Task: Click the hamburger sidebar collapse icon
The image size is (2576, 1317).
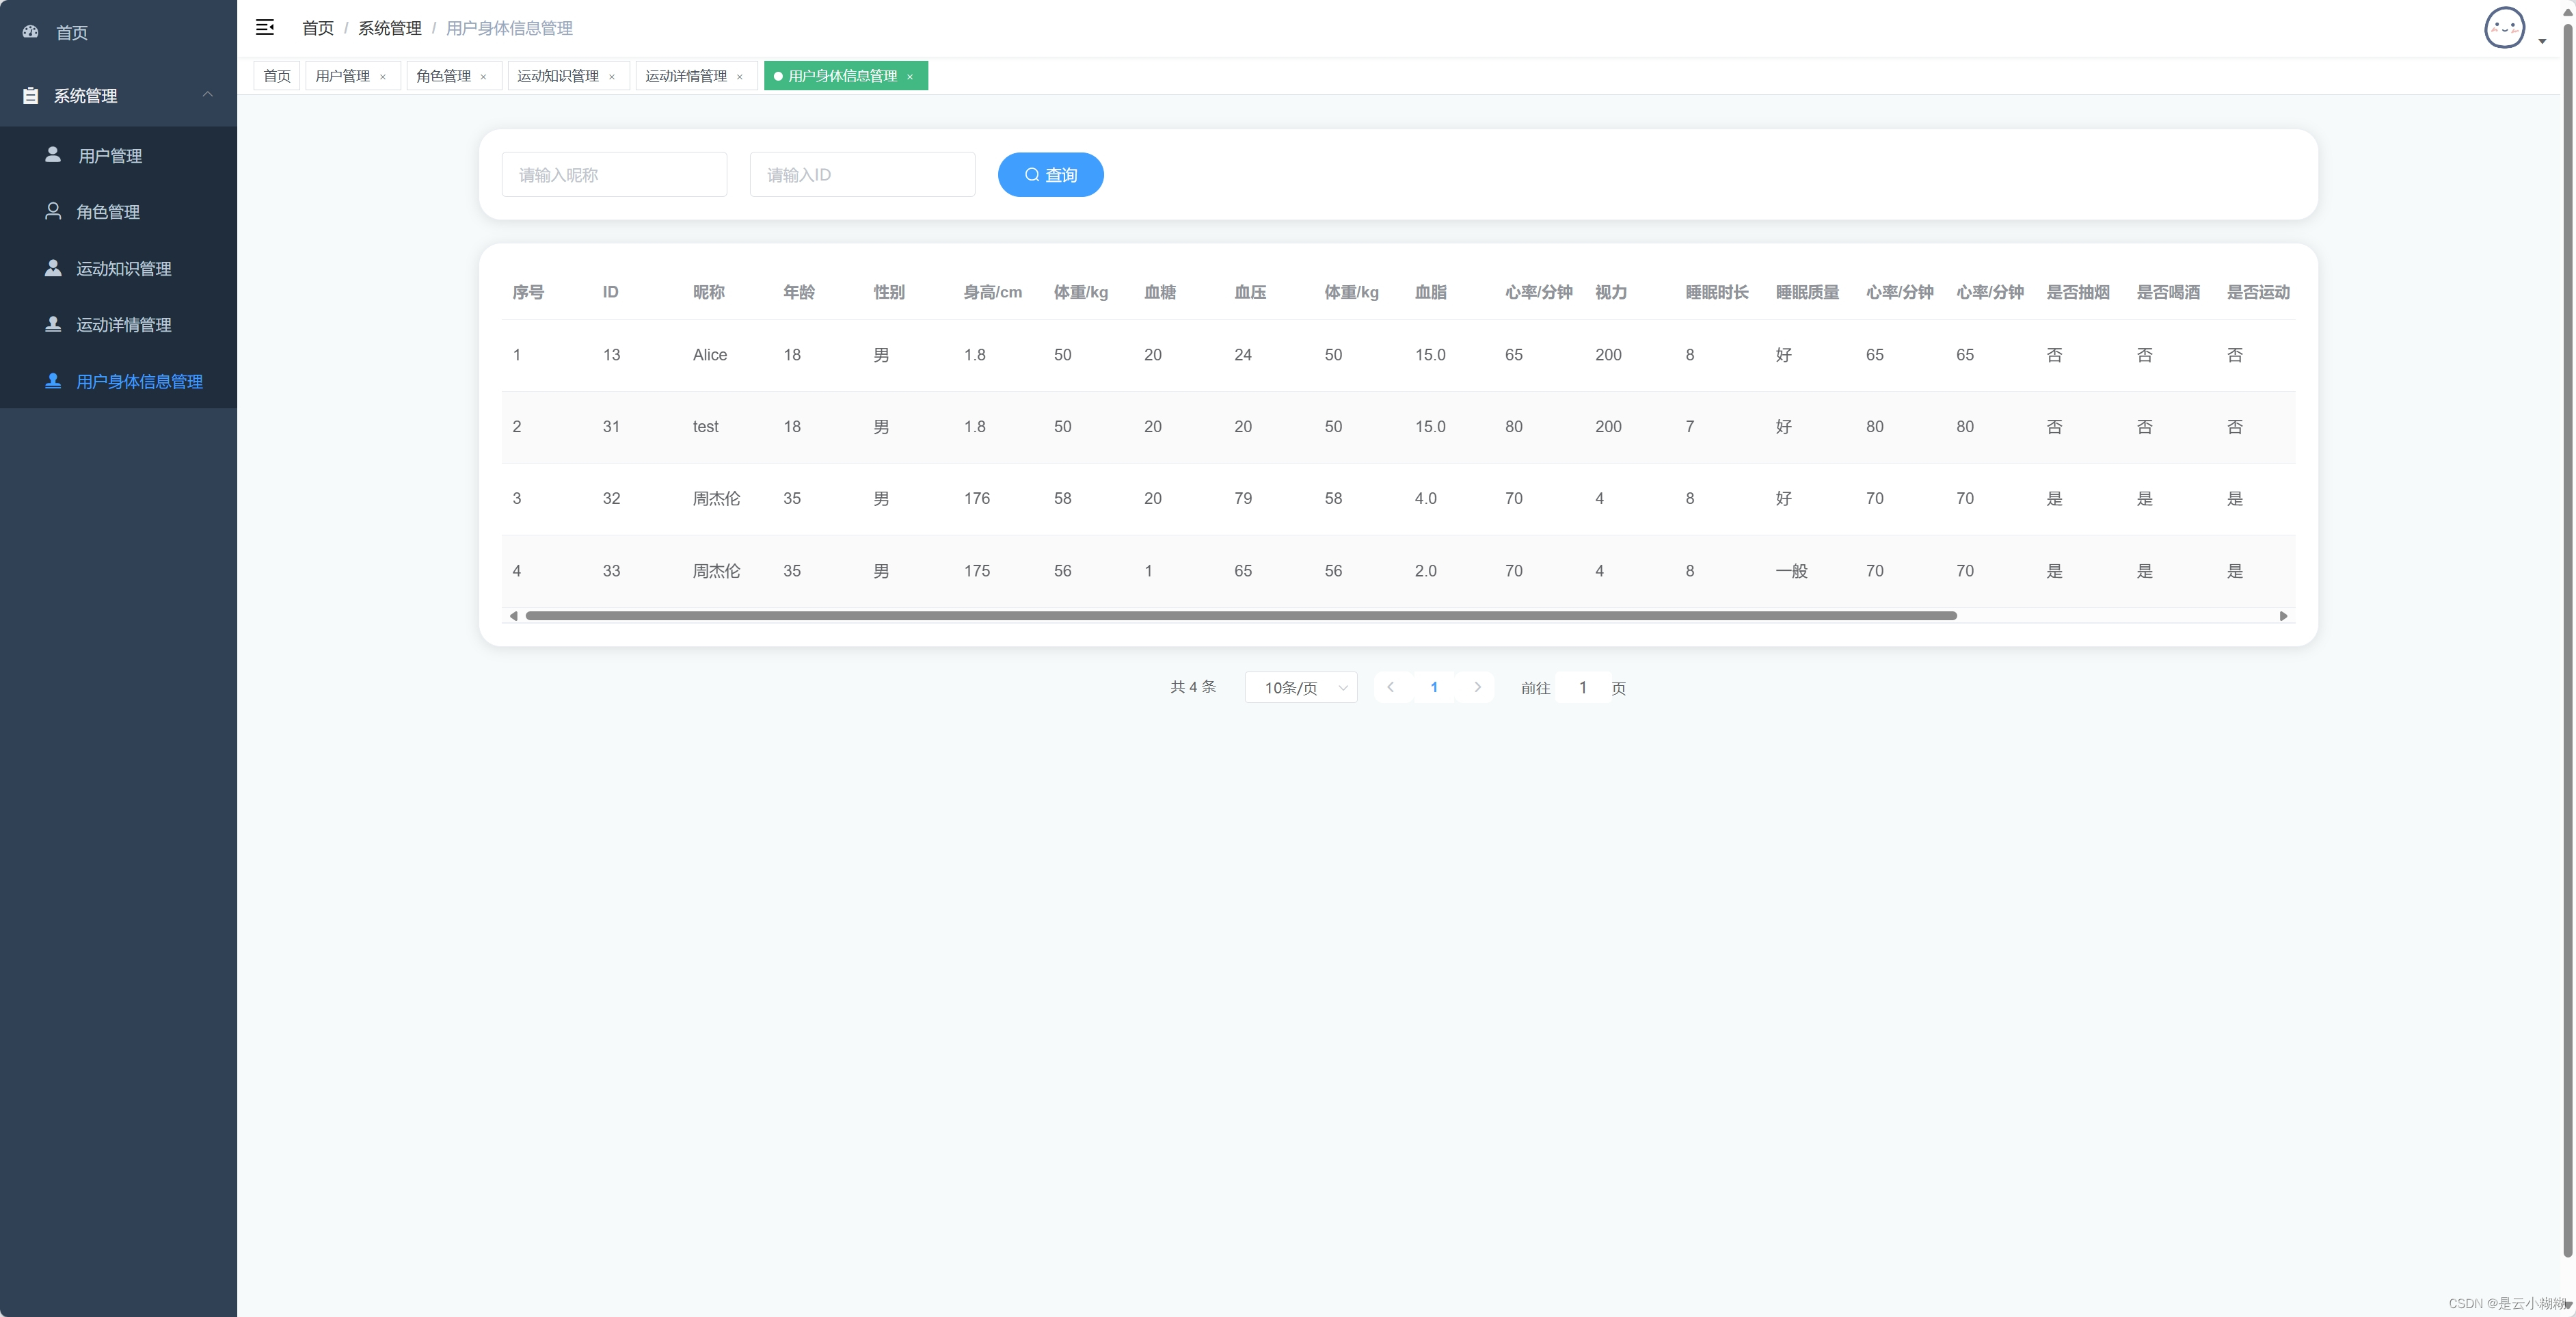Action: coord(265,27)
